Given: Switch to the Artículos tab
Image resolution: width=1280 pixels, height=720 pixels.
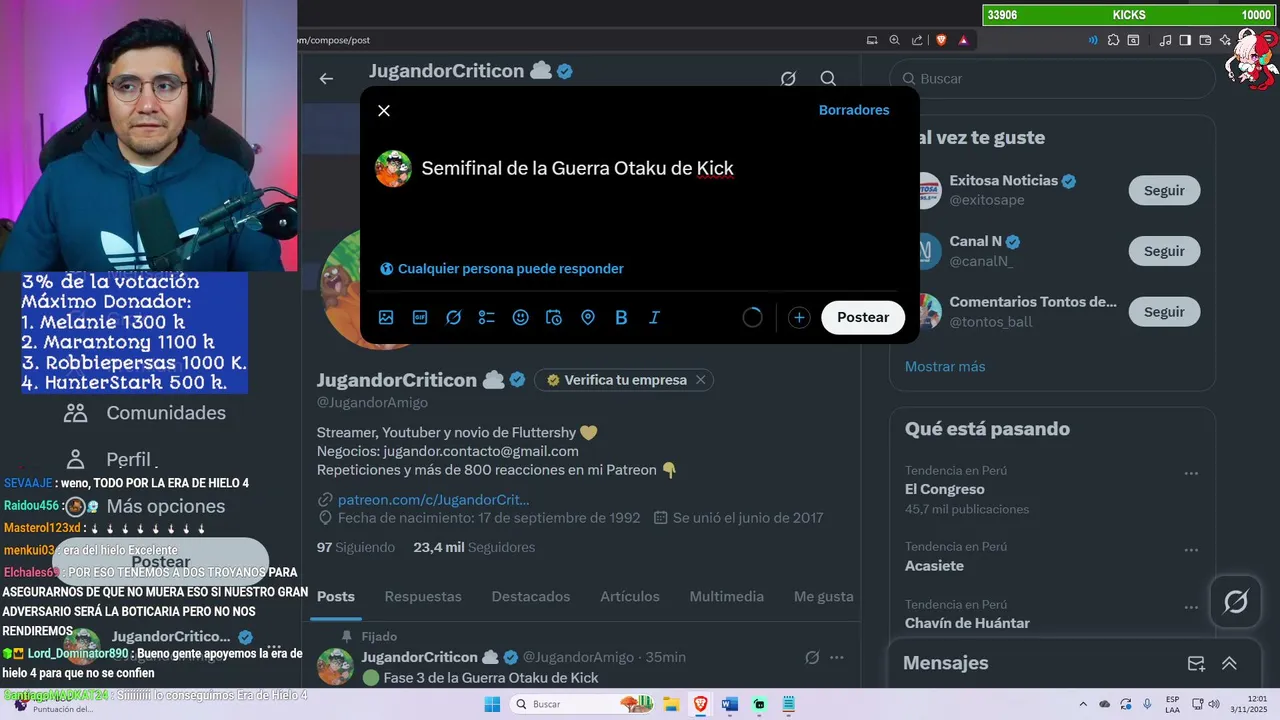Looking at the screenshot, I should 630,596.
